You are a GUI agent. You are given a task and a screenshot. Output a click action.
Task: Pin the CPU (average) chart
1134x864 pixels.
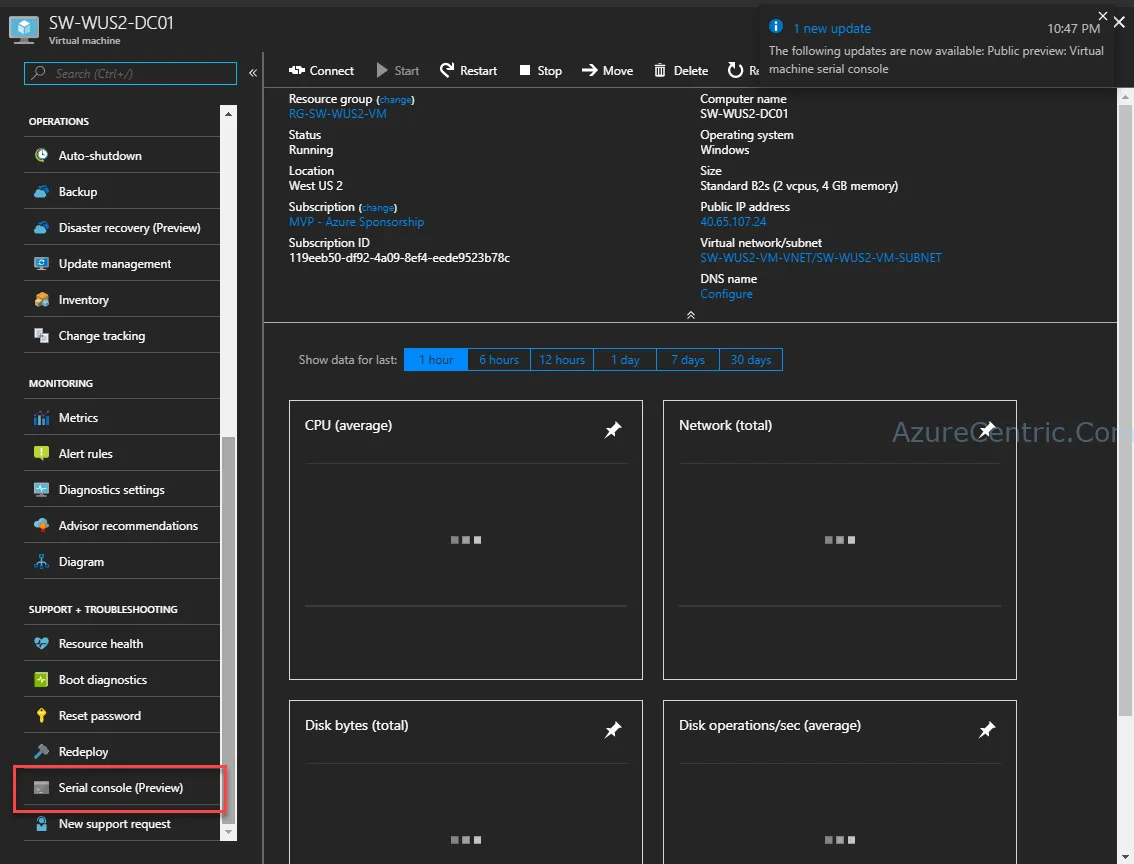click(613, 430)
